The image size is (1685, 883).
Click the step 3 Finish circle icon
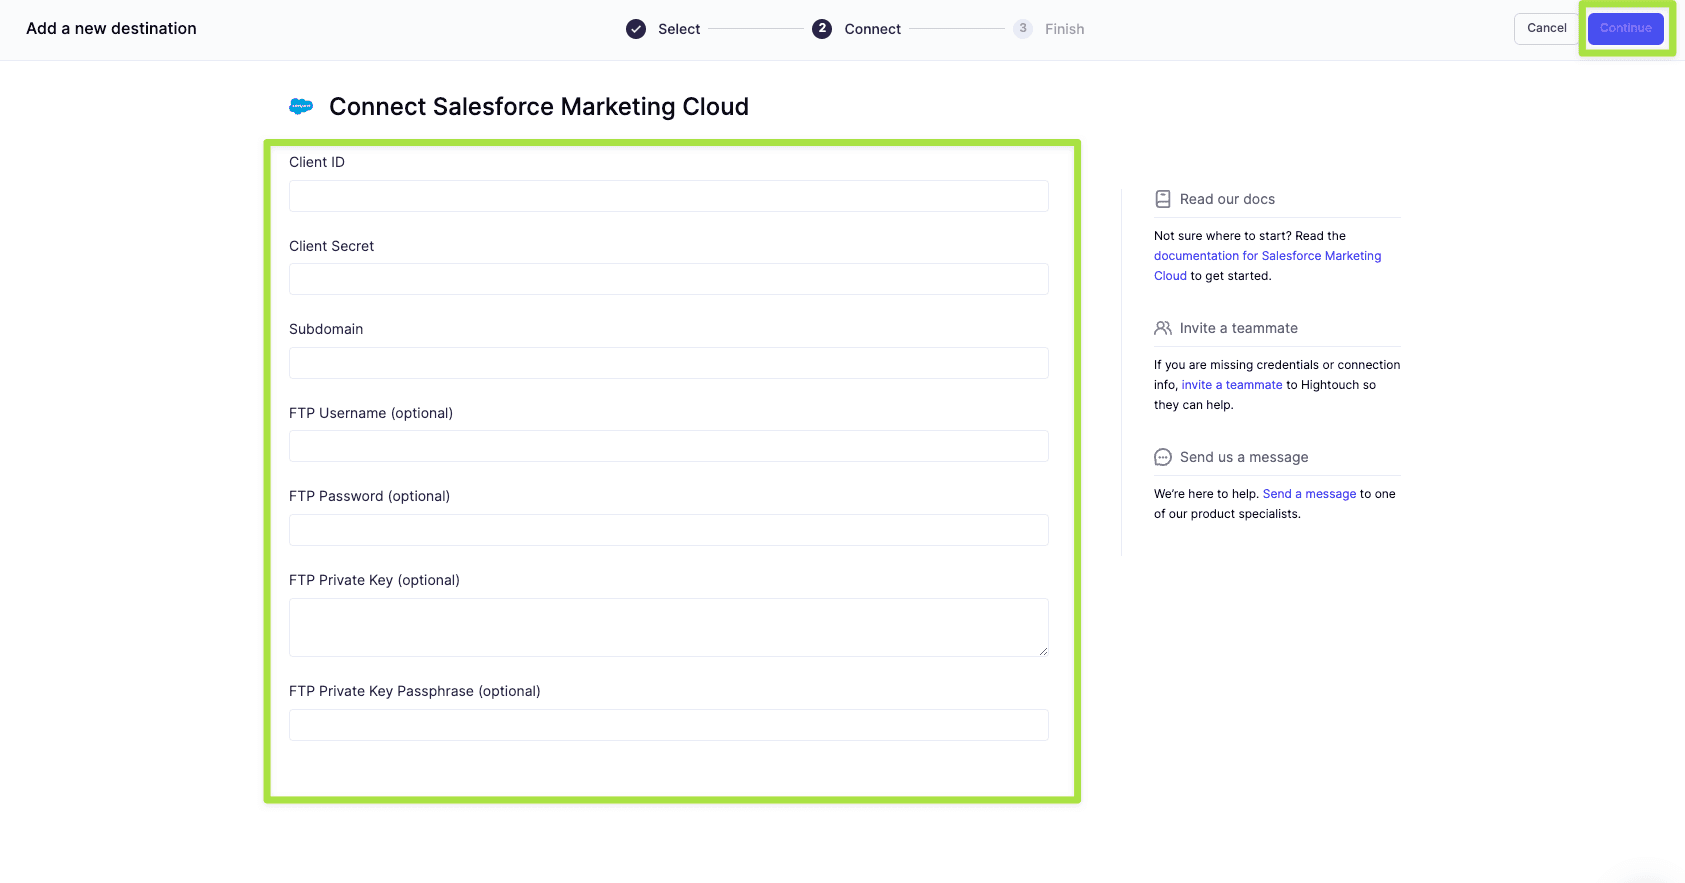click(1022, 29)
